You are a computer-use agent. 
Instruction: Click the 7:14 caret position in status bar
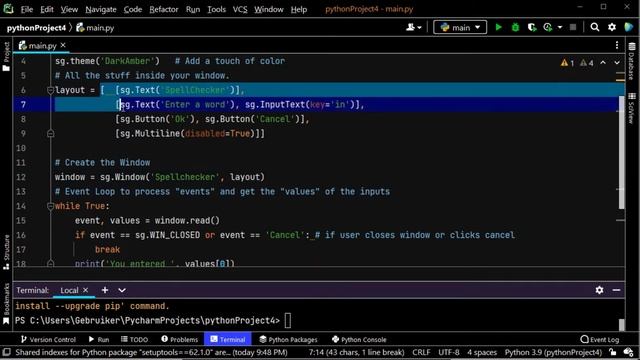[x=356, y=352]
